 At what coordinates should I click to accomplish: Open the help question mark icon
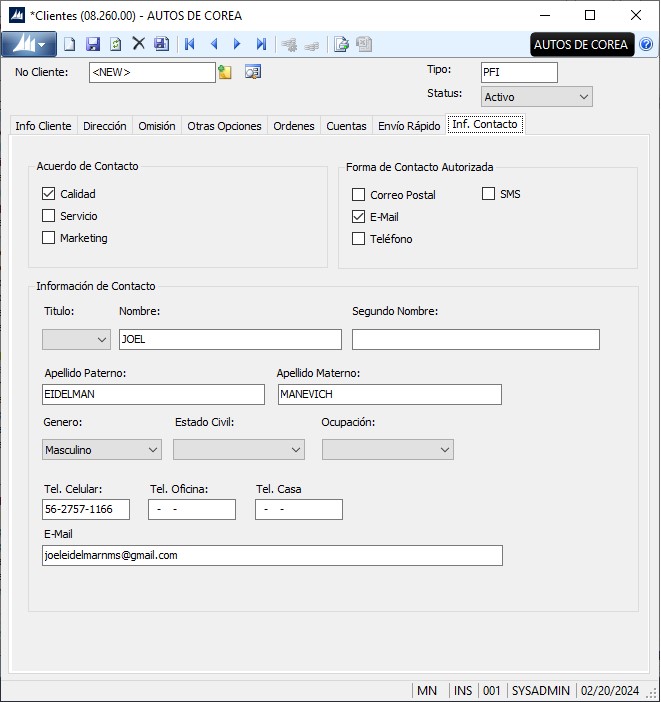[646, 44]
